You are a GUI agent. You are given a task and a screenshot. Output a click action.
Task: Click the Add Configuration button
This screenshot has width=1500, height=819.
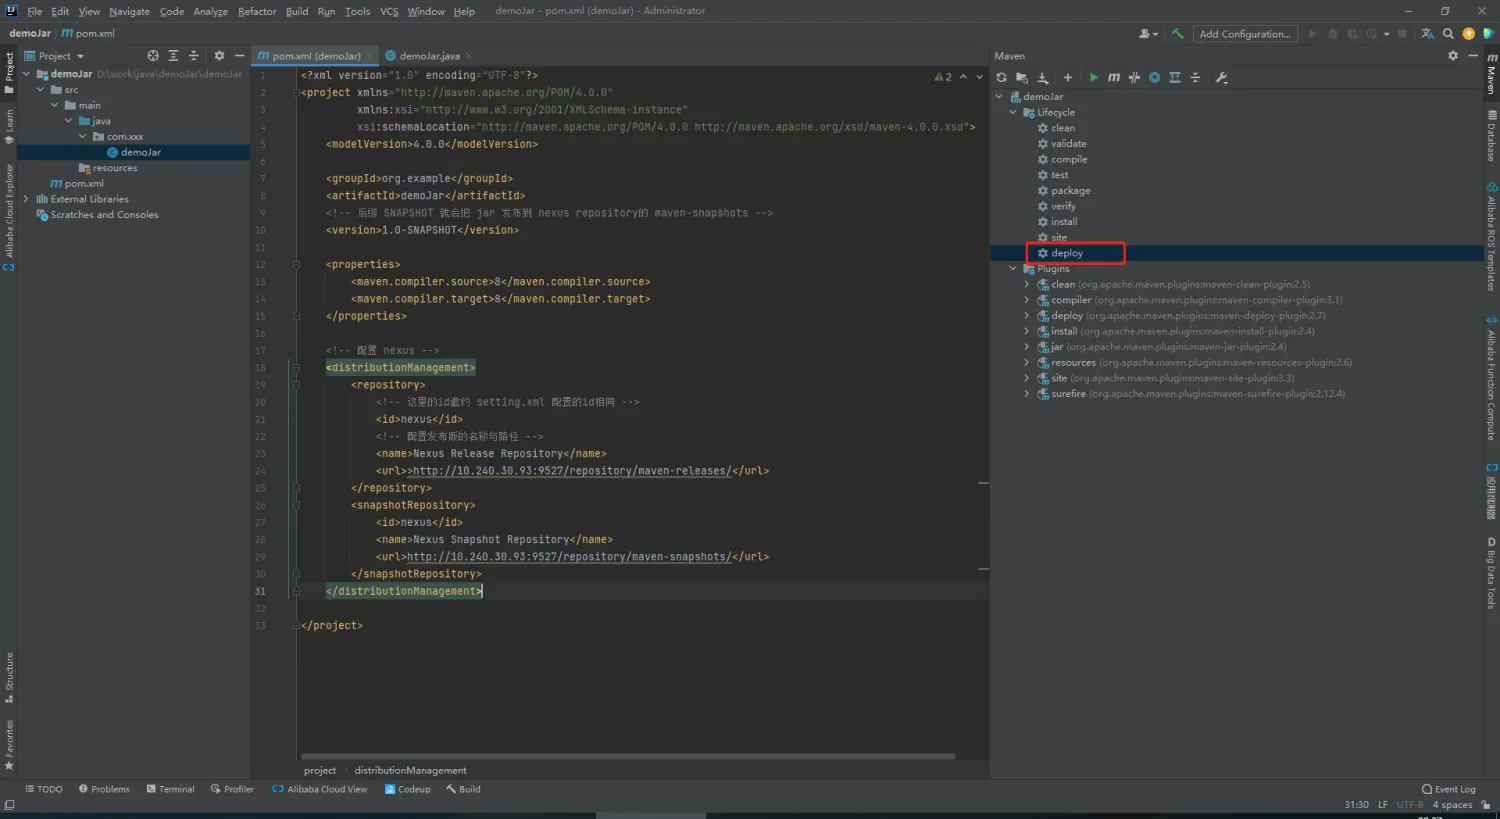click(x=1244, y=34)
